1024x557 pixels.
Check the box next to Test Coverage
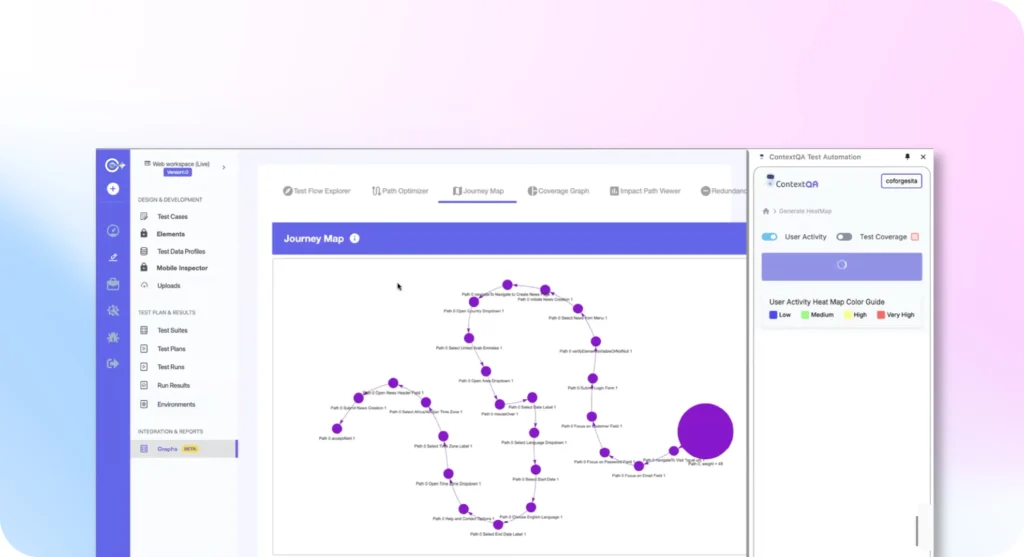(914, 237)
